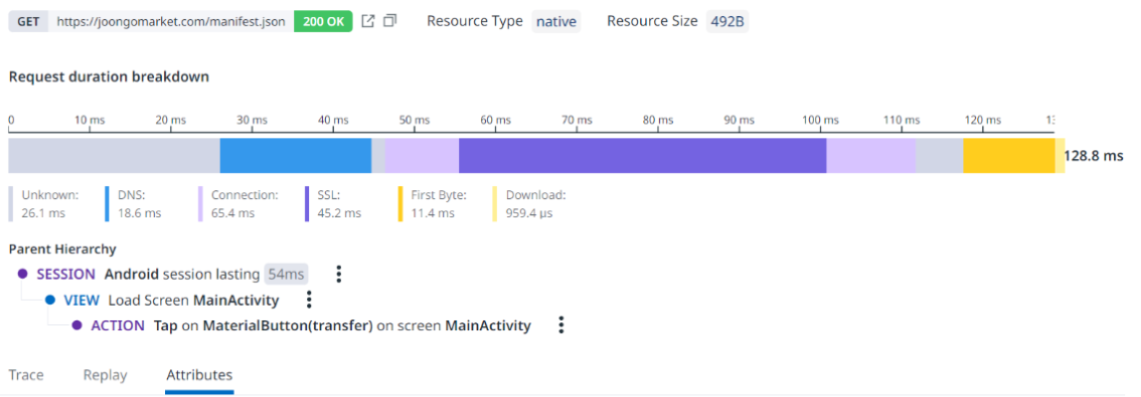
Task: Click the dark purple SSL segment in timeline
Action: 643,156
